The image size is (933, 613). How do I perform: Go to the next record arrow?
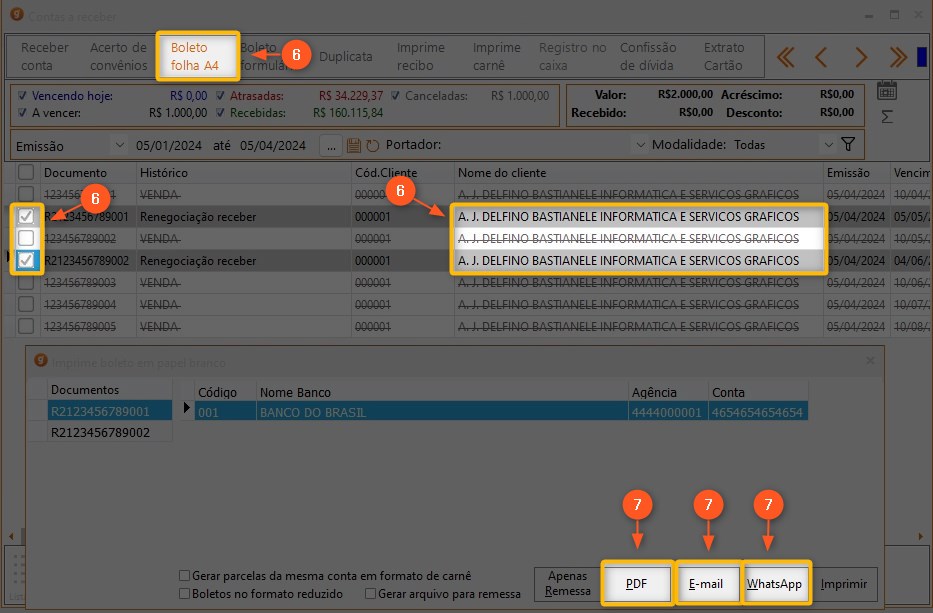pos(860,57)
